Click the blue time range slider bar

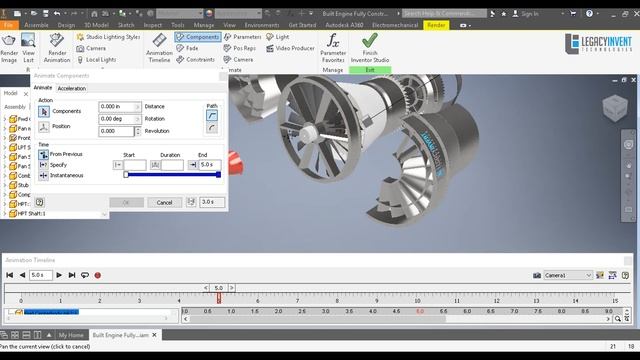(172, 175)
